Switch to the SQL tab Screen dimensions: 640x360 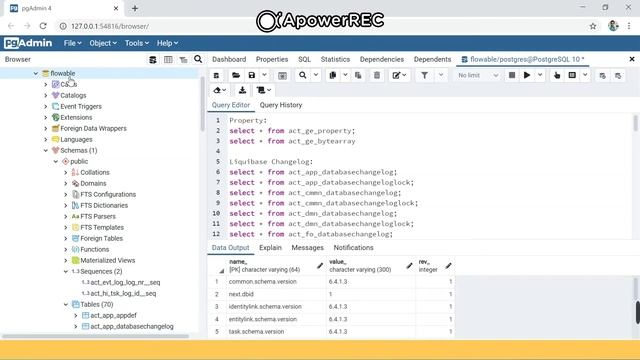pyautogui.click(x=304, y=59)
